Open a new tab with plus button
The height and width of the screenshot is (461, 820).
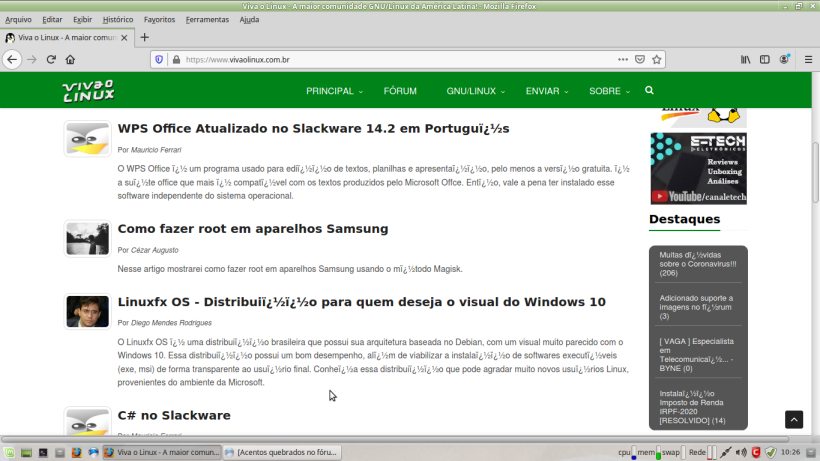(x=144, y=38)
